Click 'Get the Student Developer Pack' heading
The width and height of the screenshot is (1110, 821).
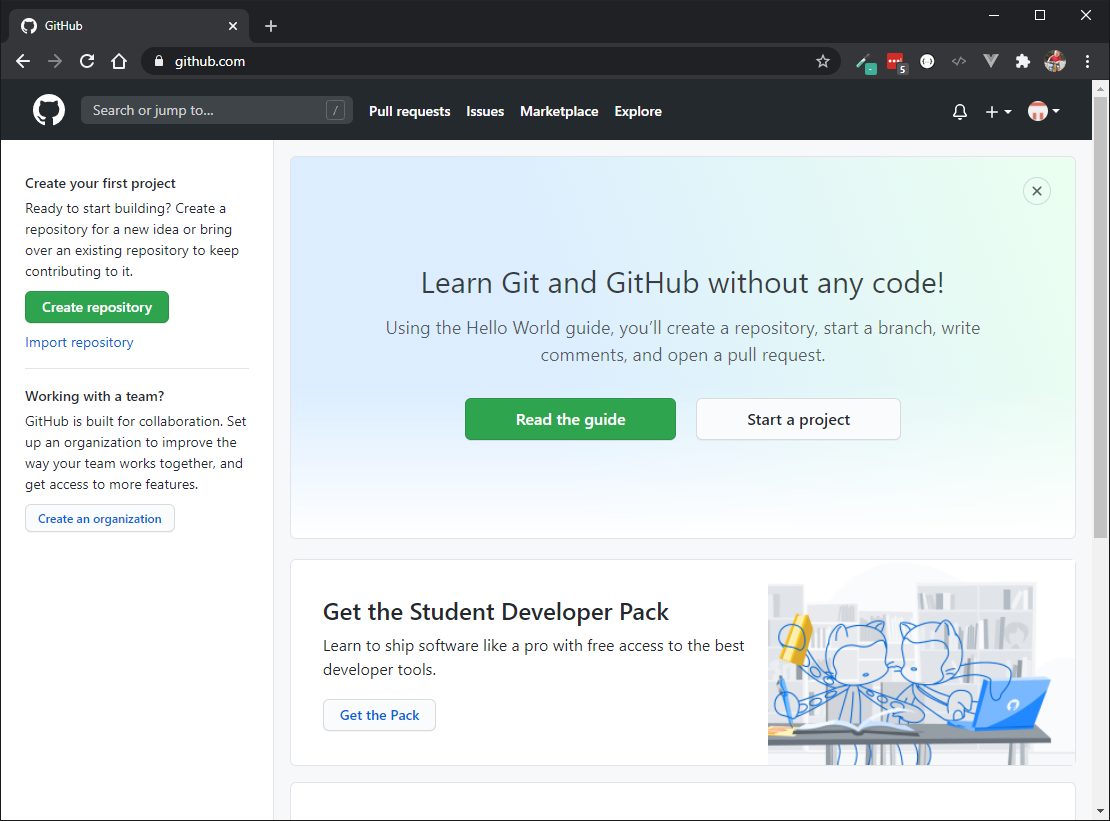coord(496,612)
